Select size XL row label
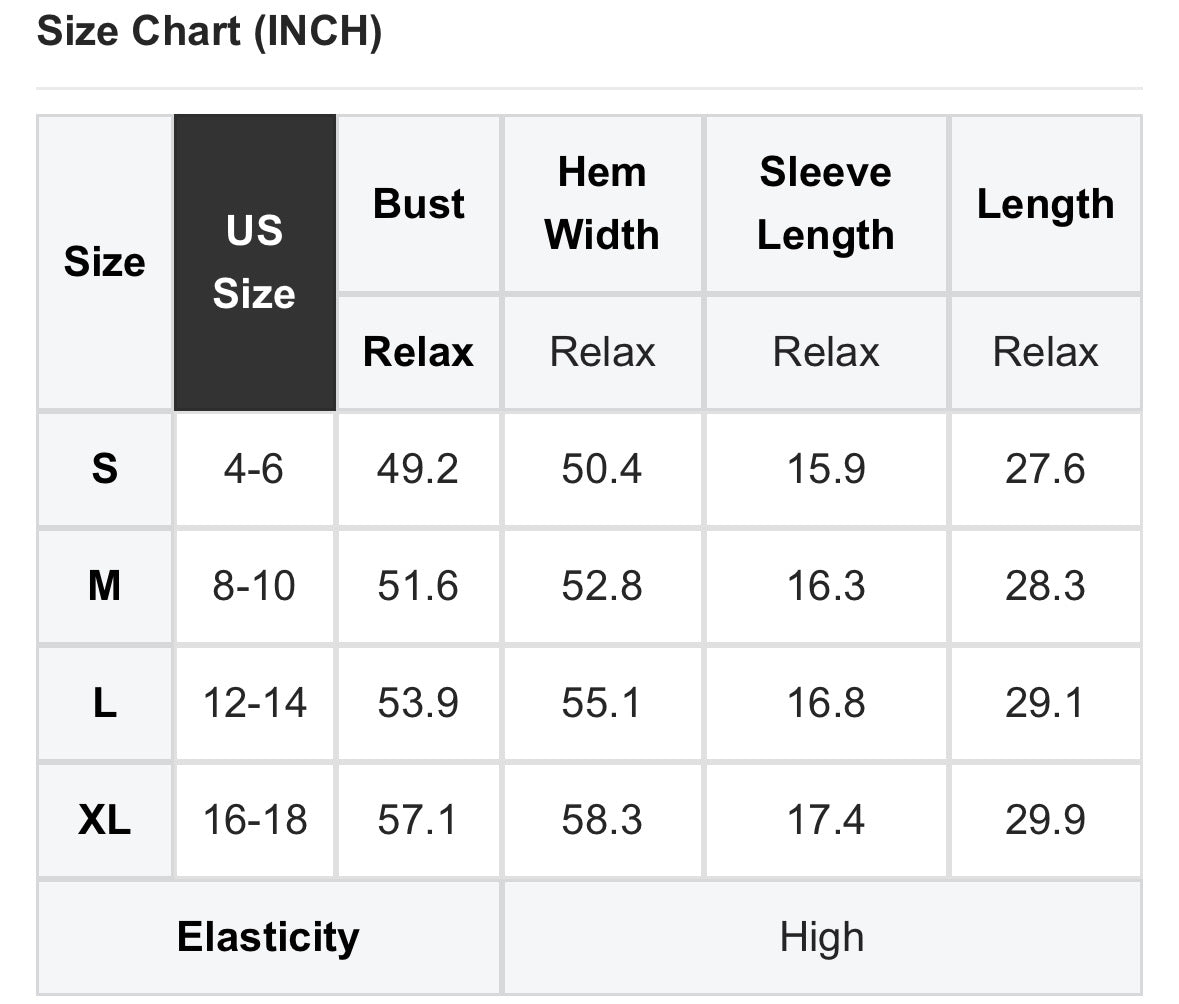1179x1004 pixels. pos(105,820)
